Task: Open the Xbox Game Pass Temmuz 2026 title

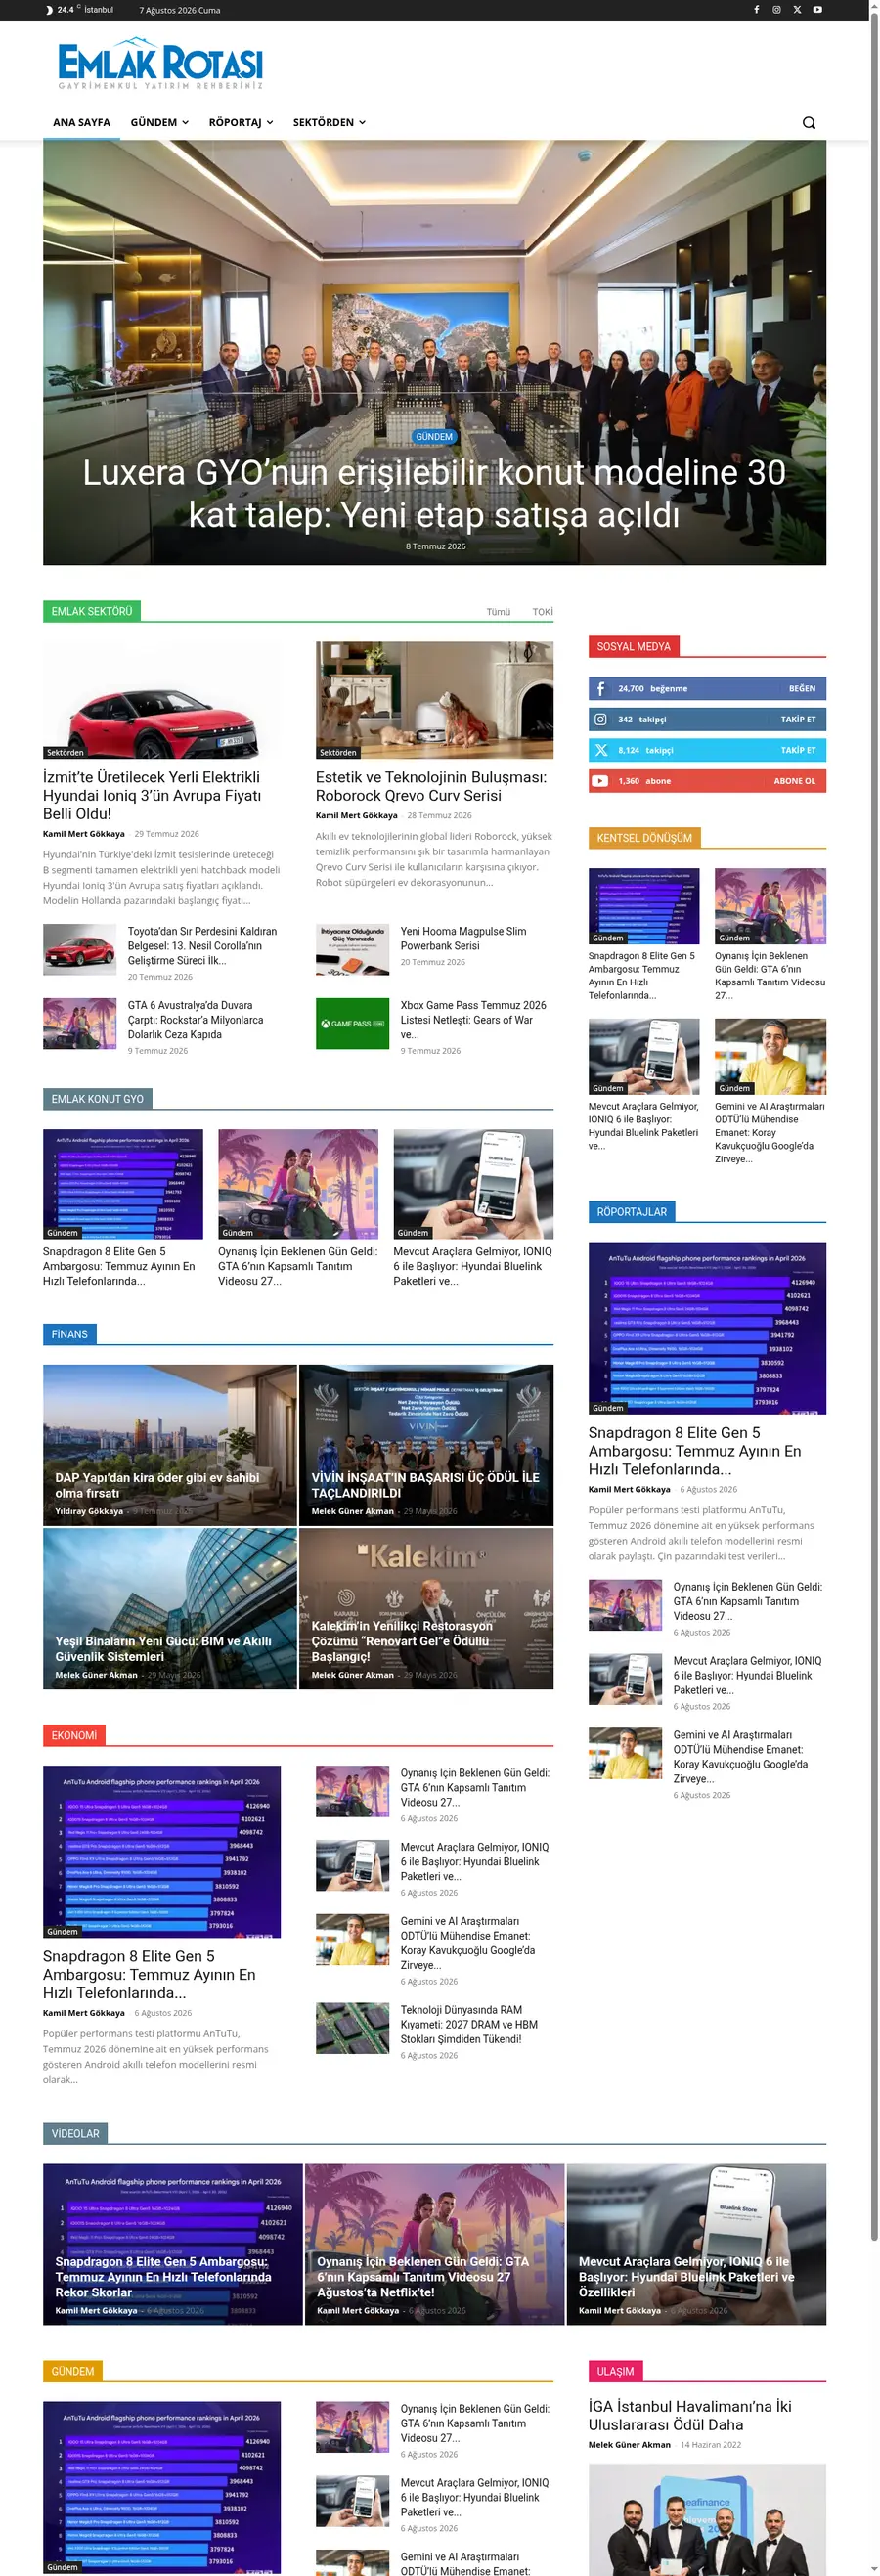Action: pos(473,1020)
